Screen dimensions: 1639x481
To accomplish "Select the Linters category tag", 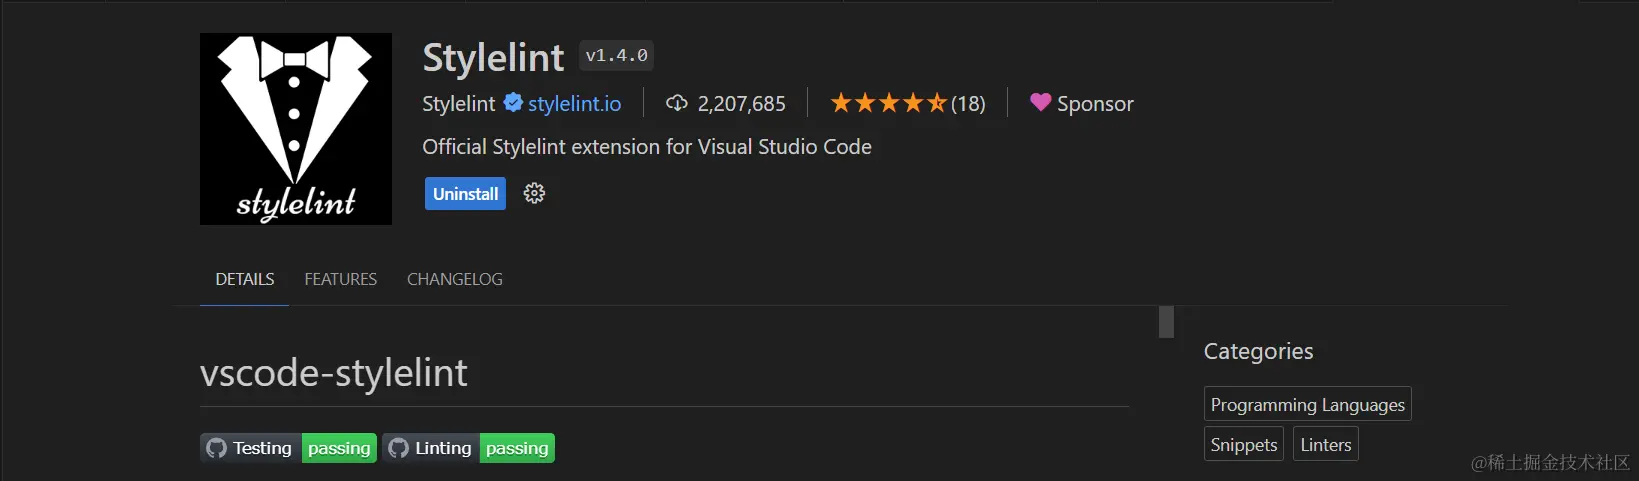I will click(x=1326, y=445).
